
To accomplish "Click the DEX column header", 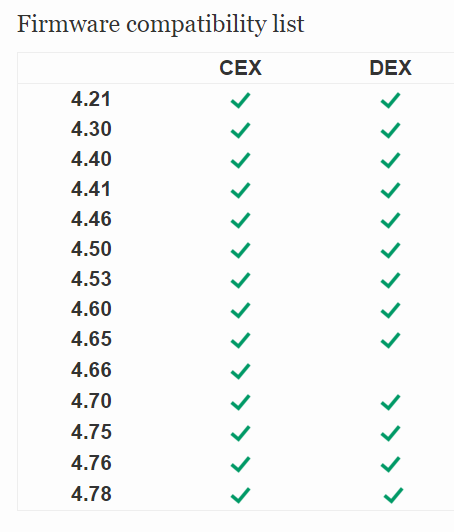I will point(390,68).
